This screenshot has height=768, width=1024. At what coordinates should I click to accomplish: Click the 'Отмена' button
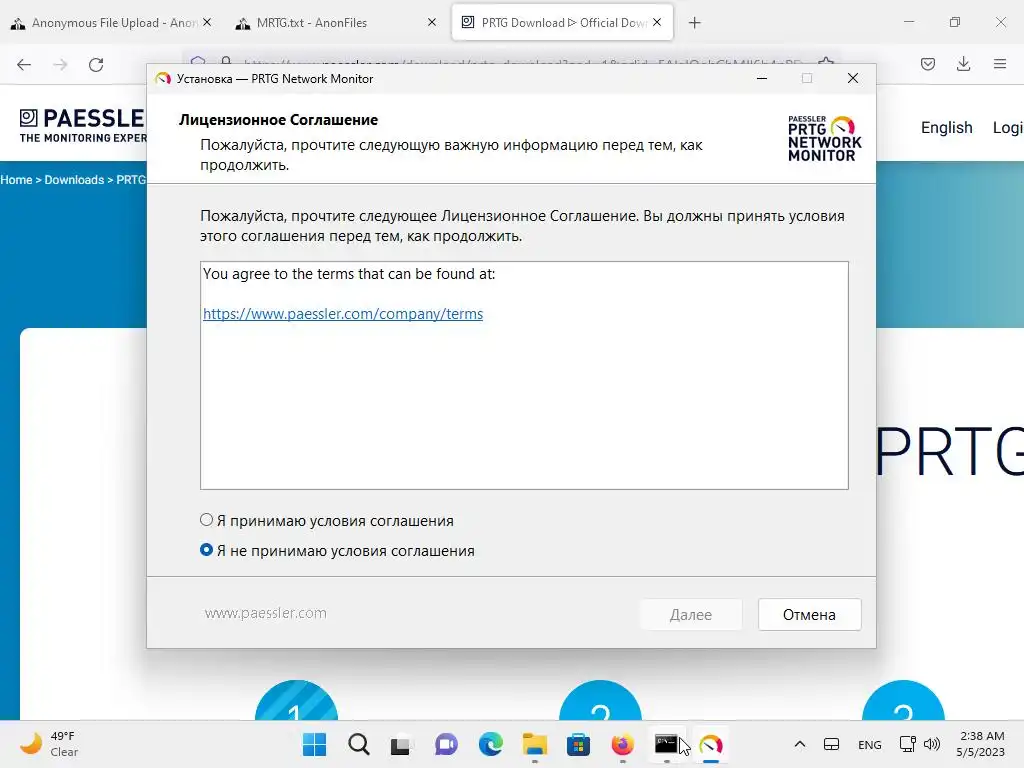click(809, 615)
